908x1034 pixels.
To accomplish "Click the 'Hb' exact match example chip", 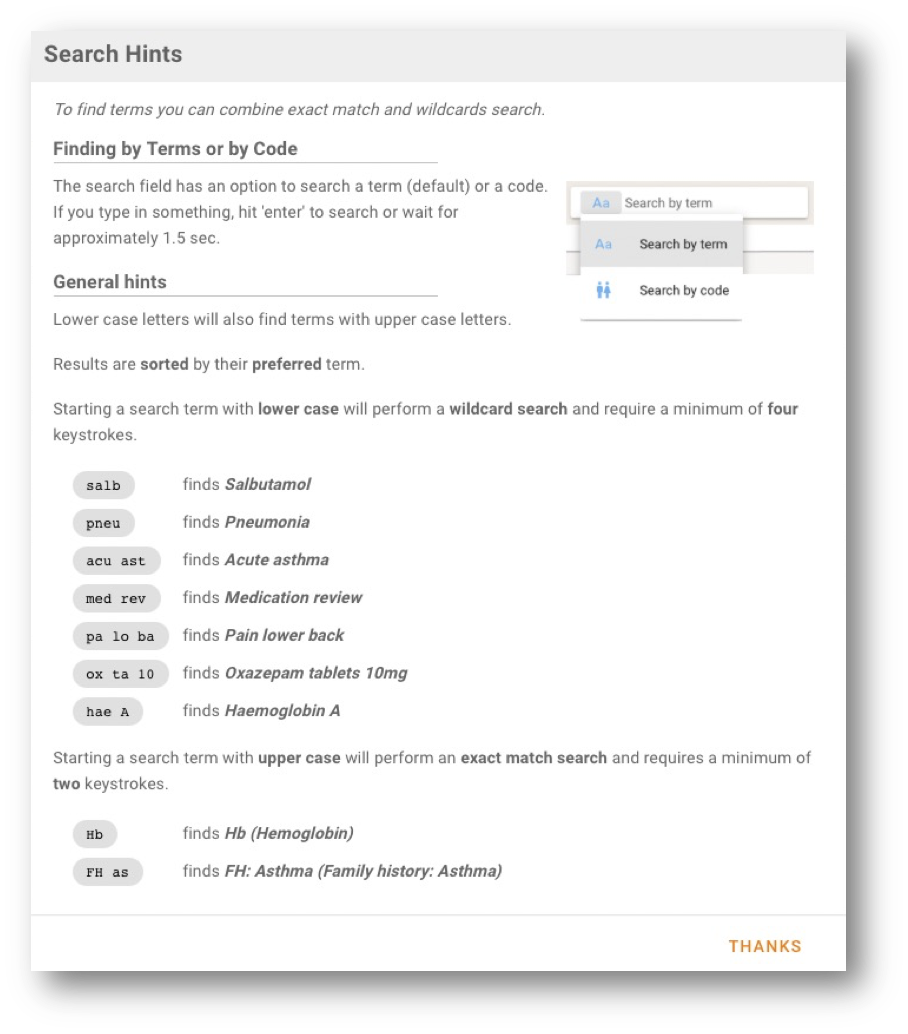I will tap(95, 834).
